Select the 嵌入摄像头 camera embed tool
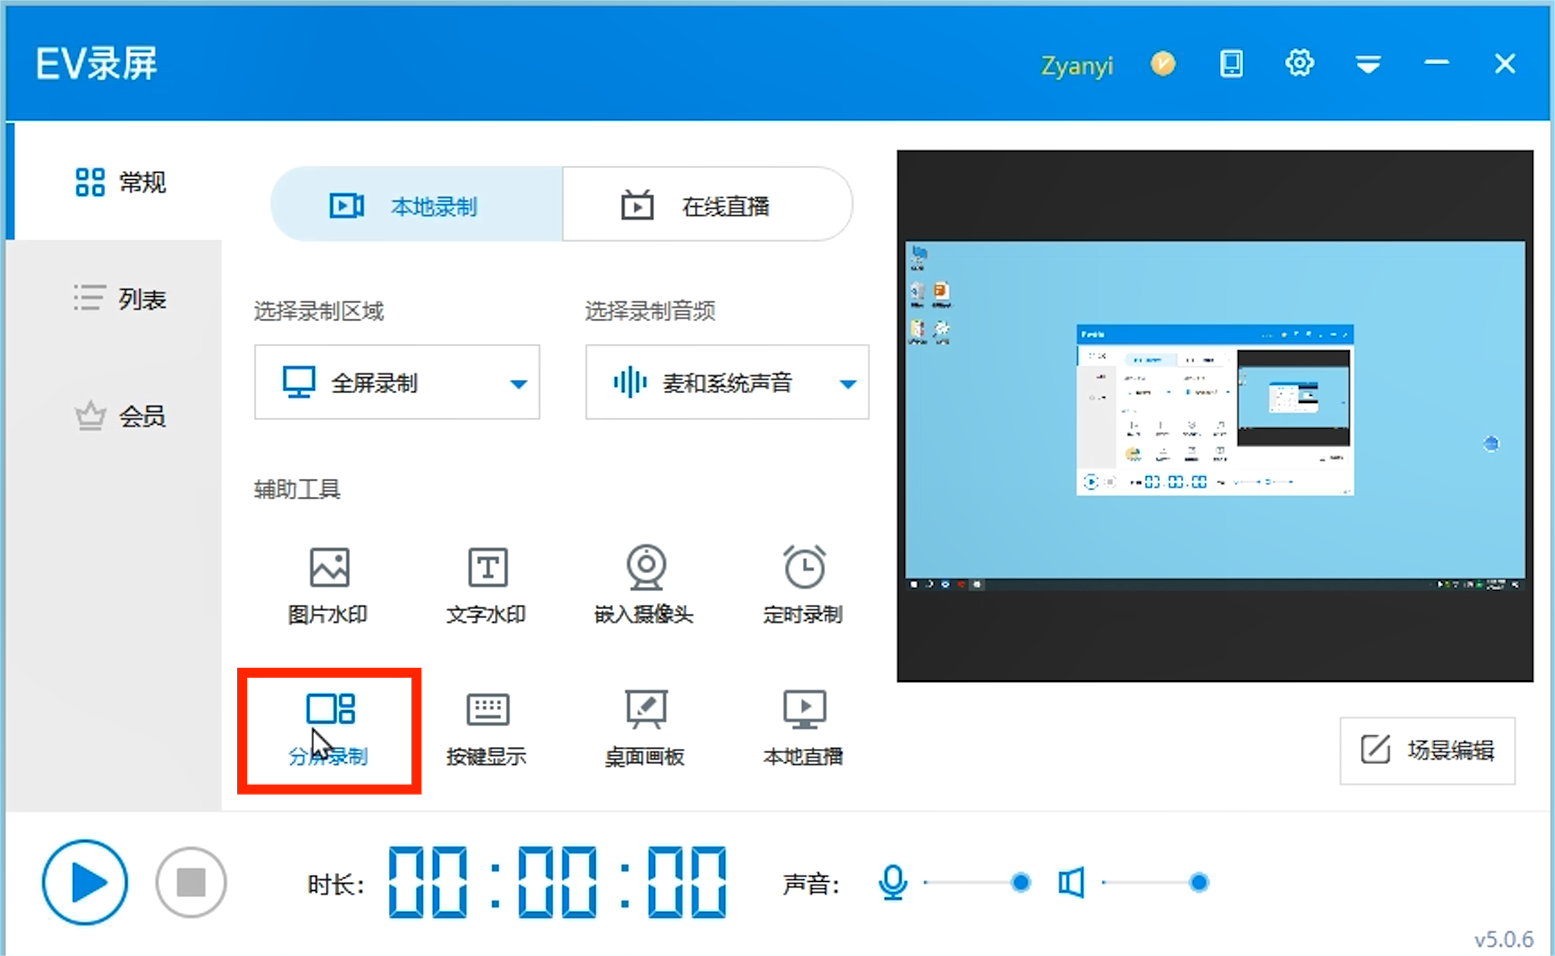Viewport: 1555px width, 956px height. coord(645,585)
